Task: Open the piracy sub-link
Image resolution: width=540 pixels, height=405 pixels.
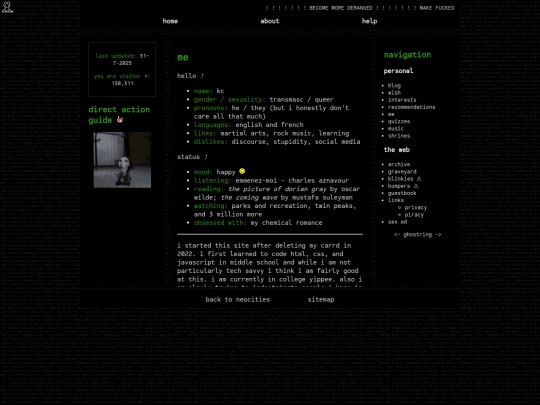Action: 414,215
